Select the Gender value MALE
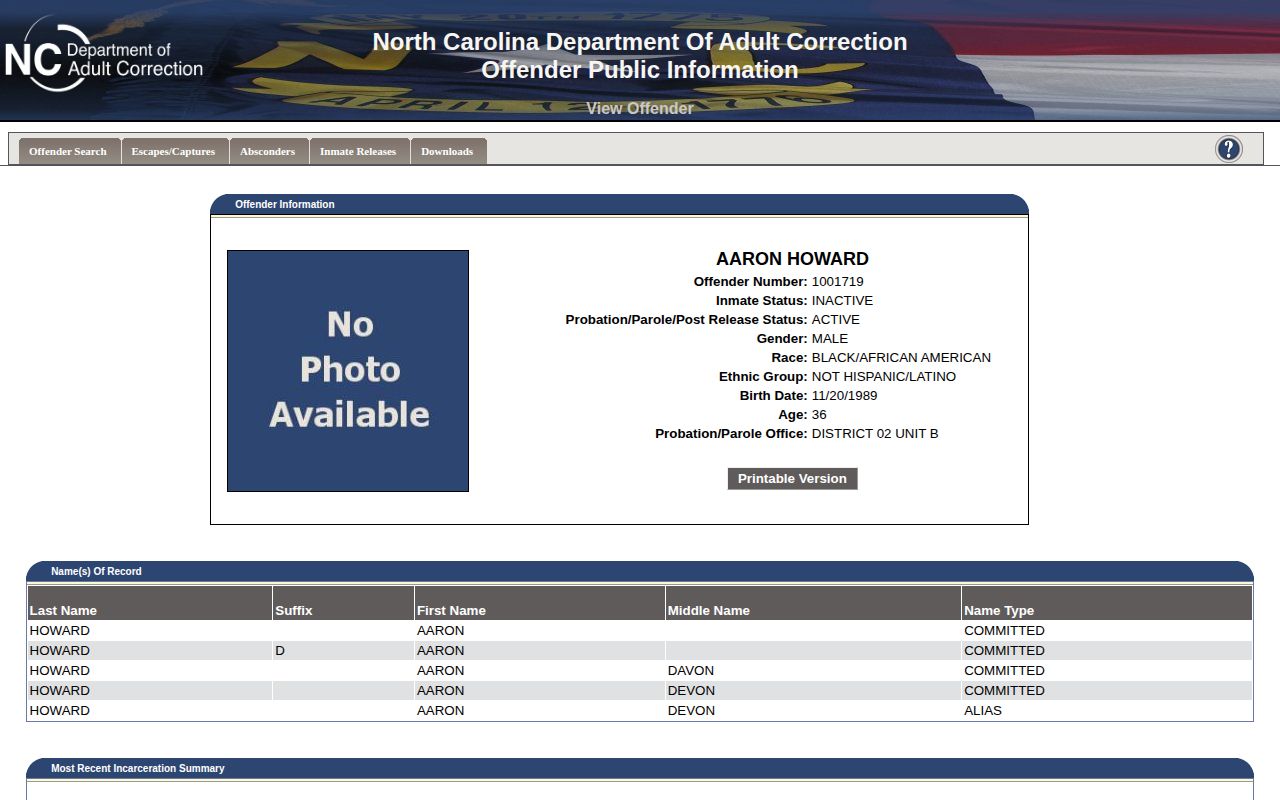The height and width of the screenshot is (800, 1280). tap(830, 339)
